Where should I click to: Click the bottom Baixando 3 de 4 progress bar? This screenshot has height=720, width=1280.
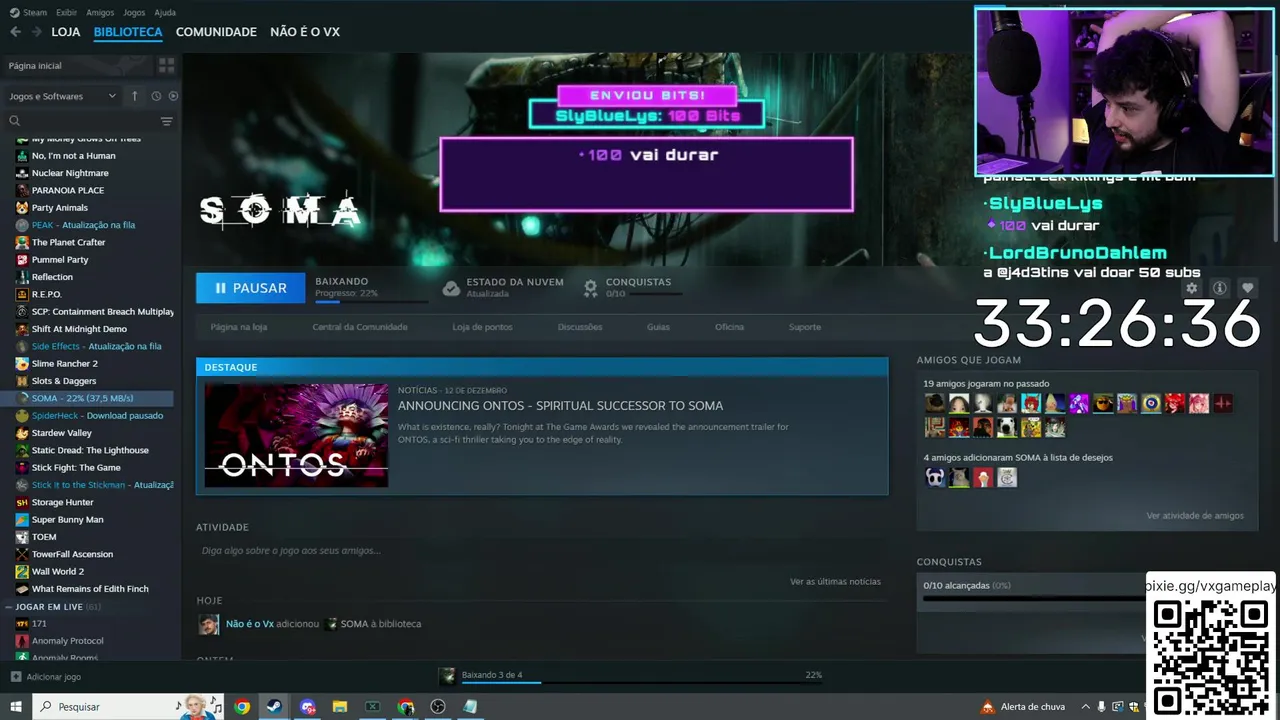642,684
